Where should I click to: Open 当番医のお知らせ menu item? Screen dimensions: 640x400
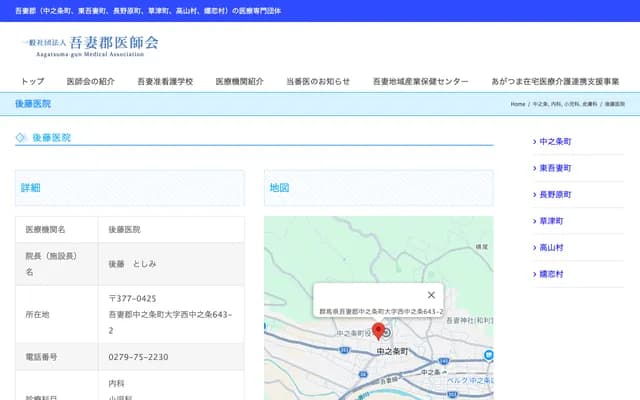pyautogui.click(x=318, y=81)
